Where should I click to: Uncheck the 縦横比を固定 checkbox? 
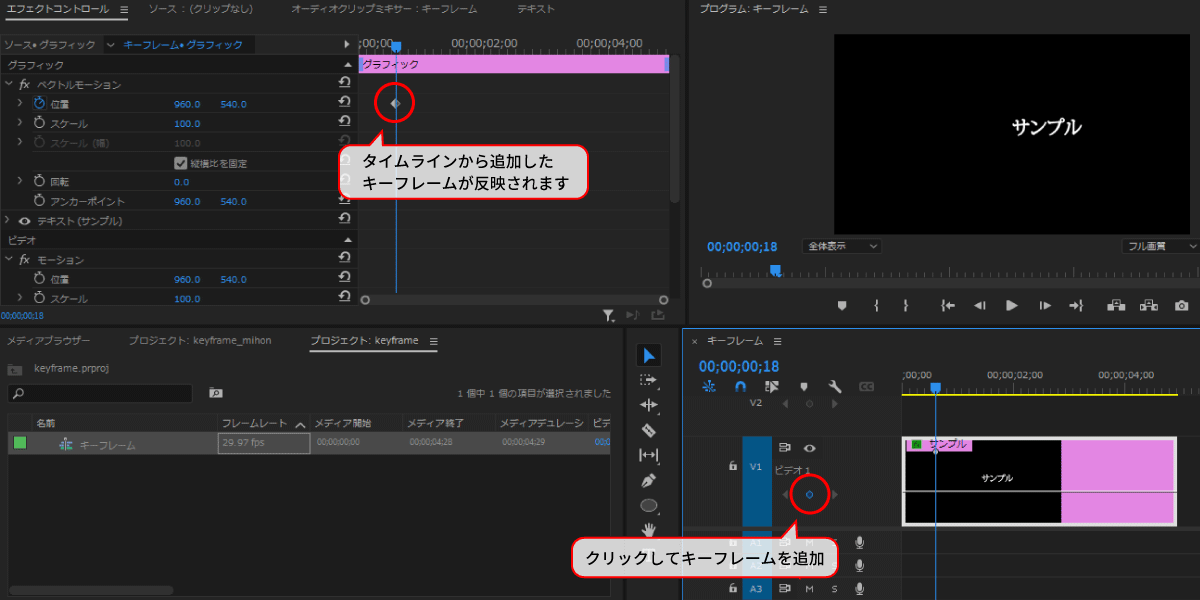coord(180,163)
